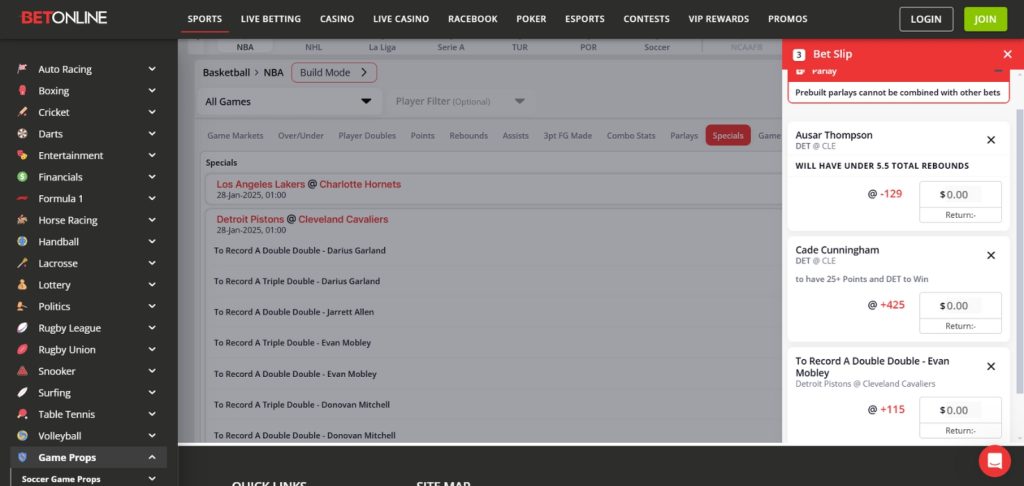Remove Evan Mobley double double bet
Screen dimensions: 1024x486
pos(991,366)
